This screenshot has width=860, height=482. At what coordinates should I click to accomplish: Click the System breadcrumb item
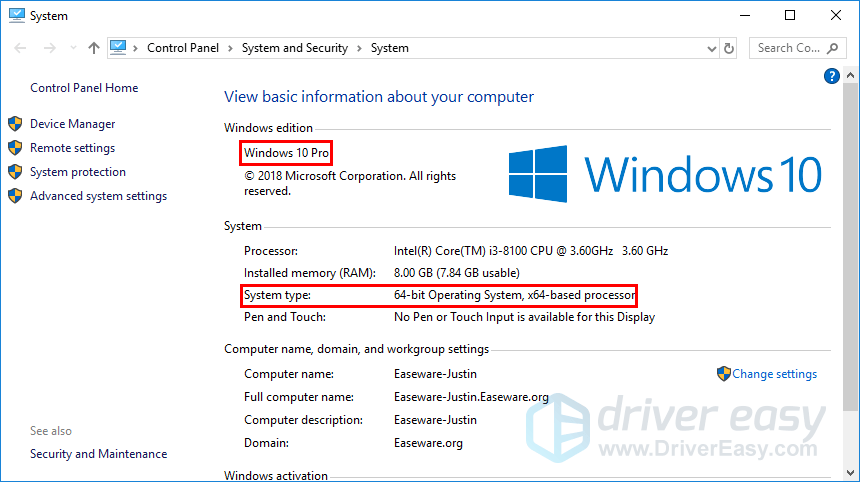(389, 48)
